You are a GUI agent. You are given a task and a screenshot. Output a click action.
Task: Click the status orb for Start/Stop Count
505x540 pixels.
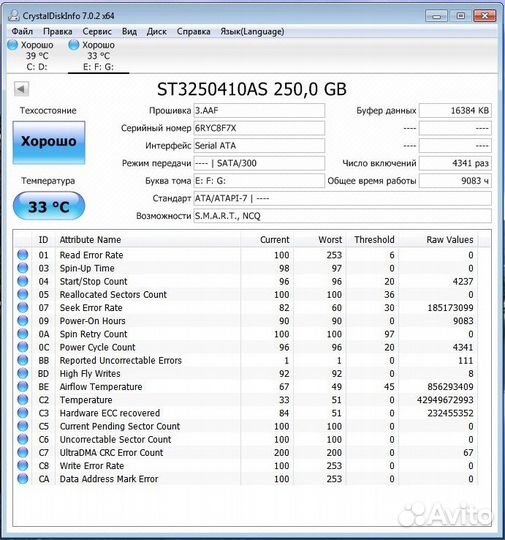tap(23, 281)
